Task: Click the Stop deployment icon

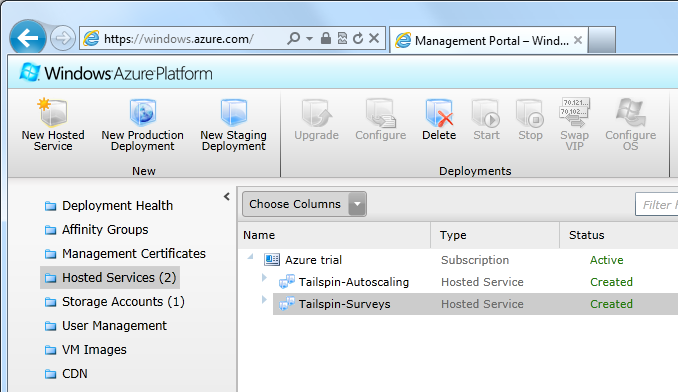Action: pos(530,112)
